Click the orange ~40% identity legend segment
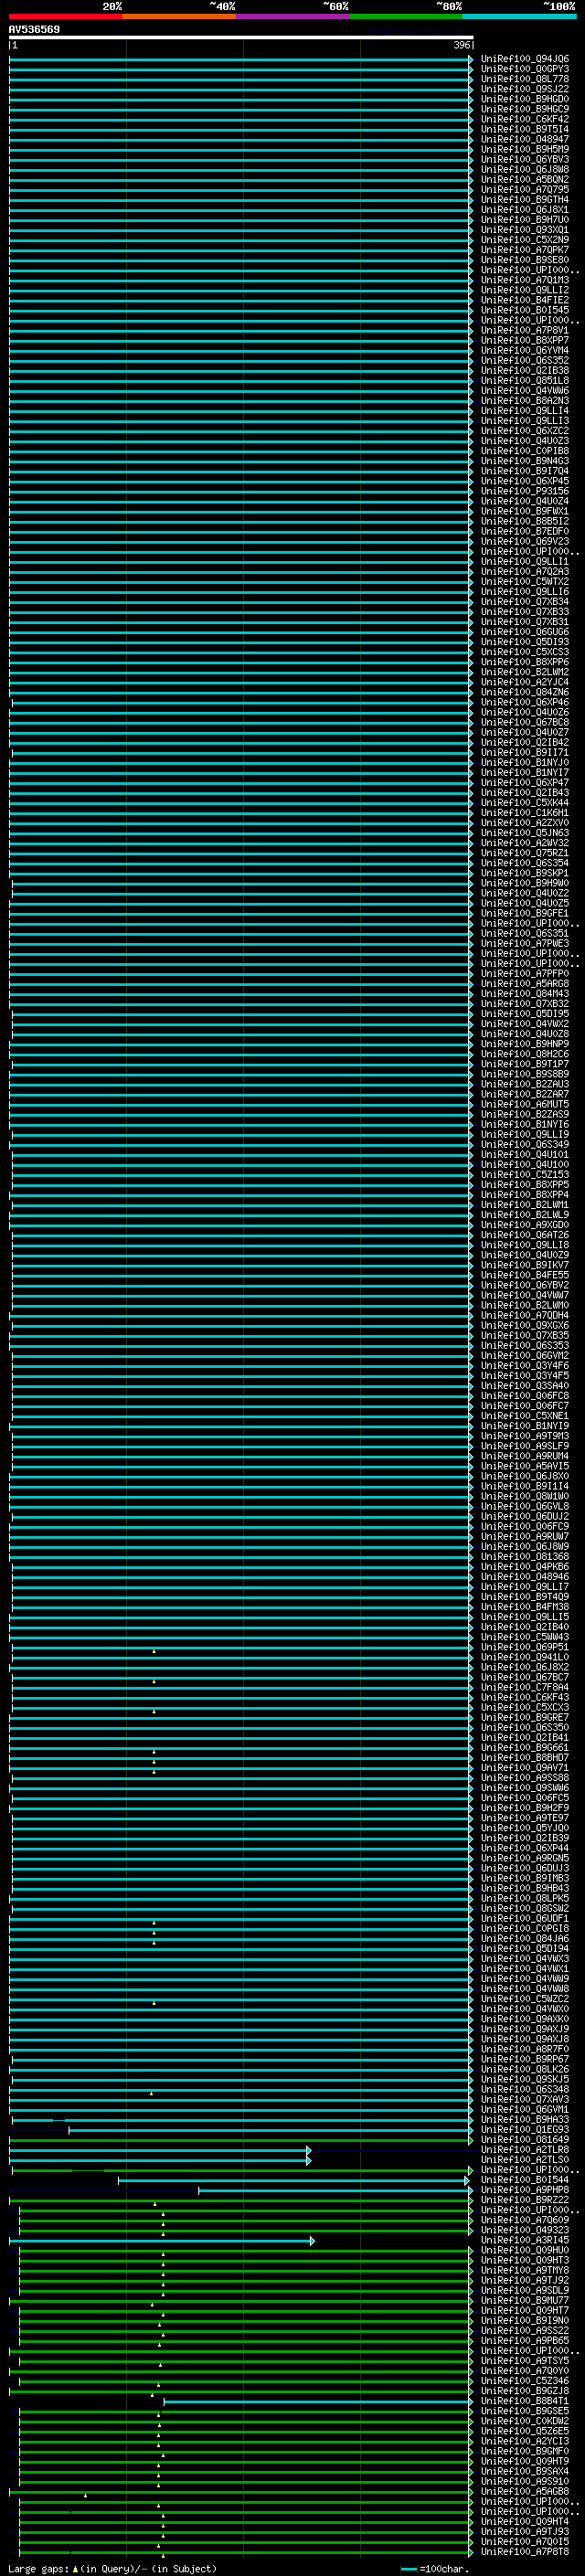The image size is (585, 2576). (179, 16)
